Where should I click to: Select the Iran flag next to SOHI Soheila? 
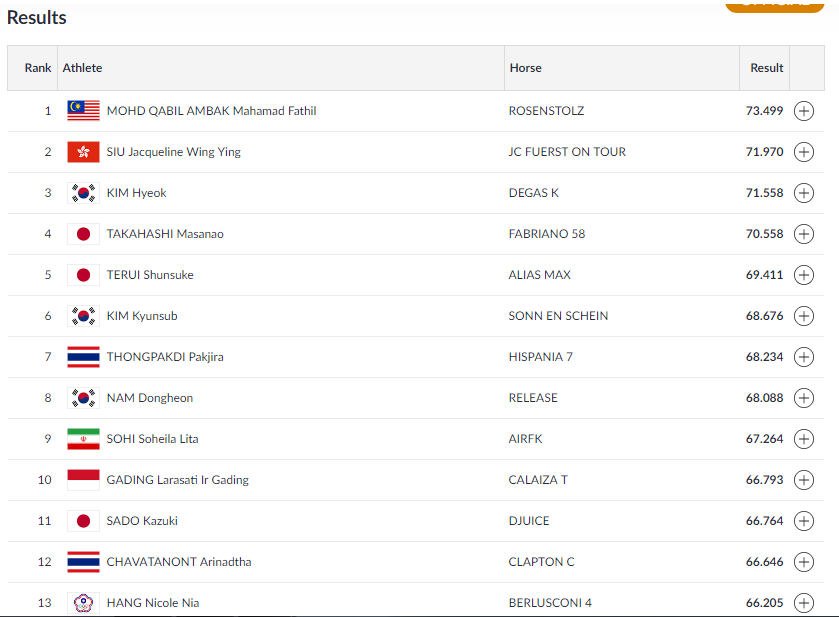click(83, 439)
